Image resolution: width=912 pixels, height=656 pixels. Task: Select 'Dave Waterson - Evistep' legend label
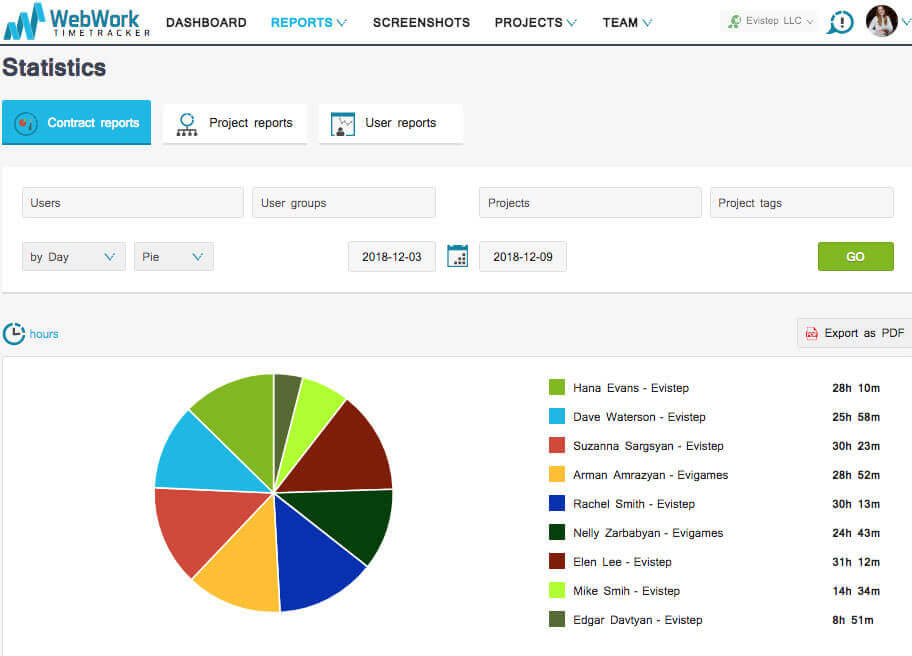coord(639,417)
